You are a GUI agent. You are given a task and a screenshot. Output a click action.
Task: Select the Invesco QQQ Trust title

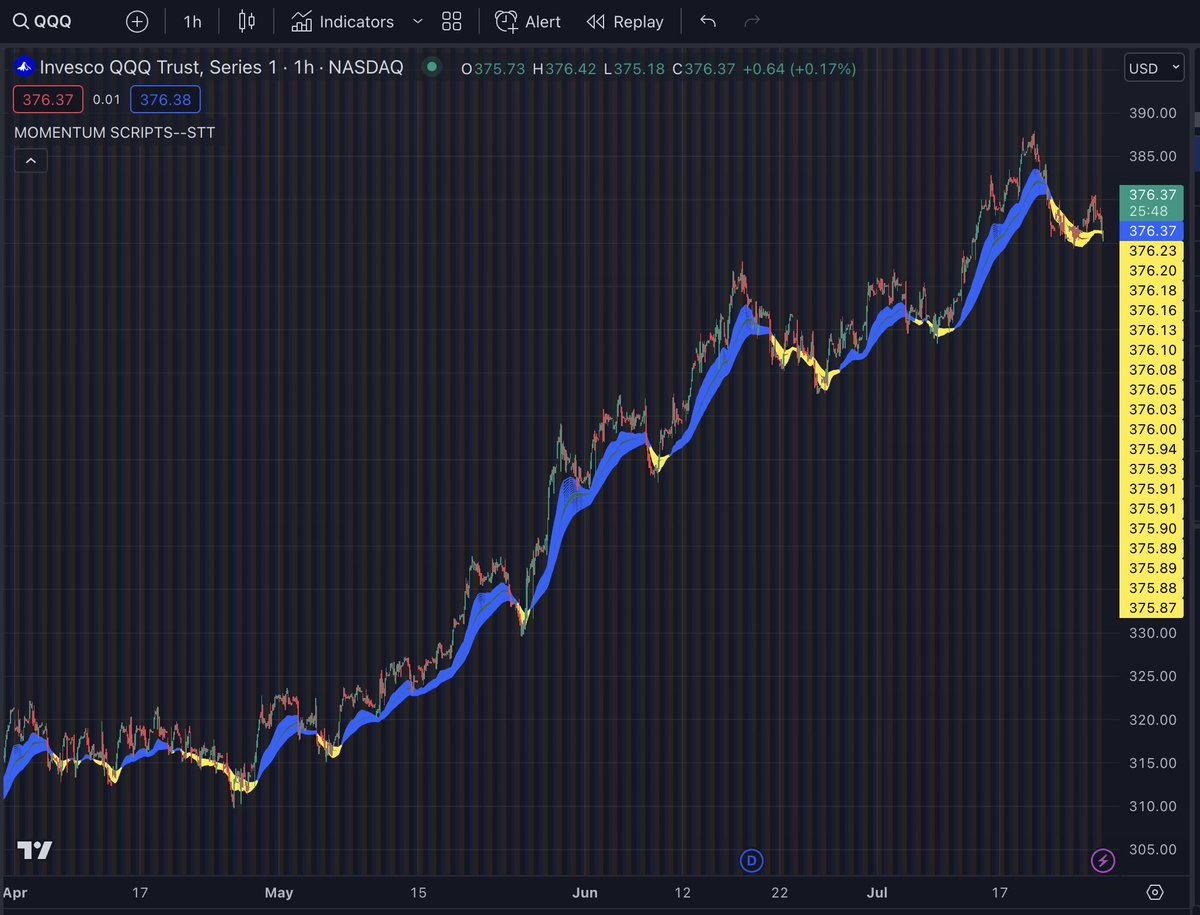coord(221,68)
